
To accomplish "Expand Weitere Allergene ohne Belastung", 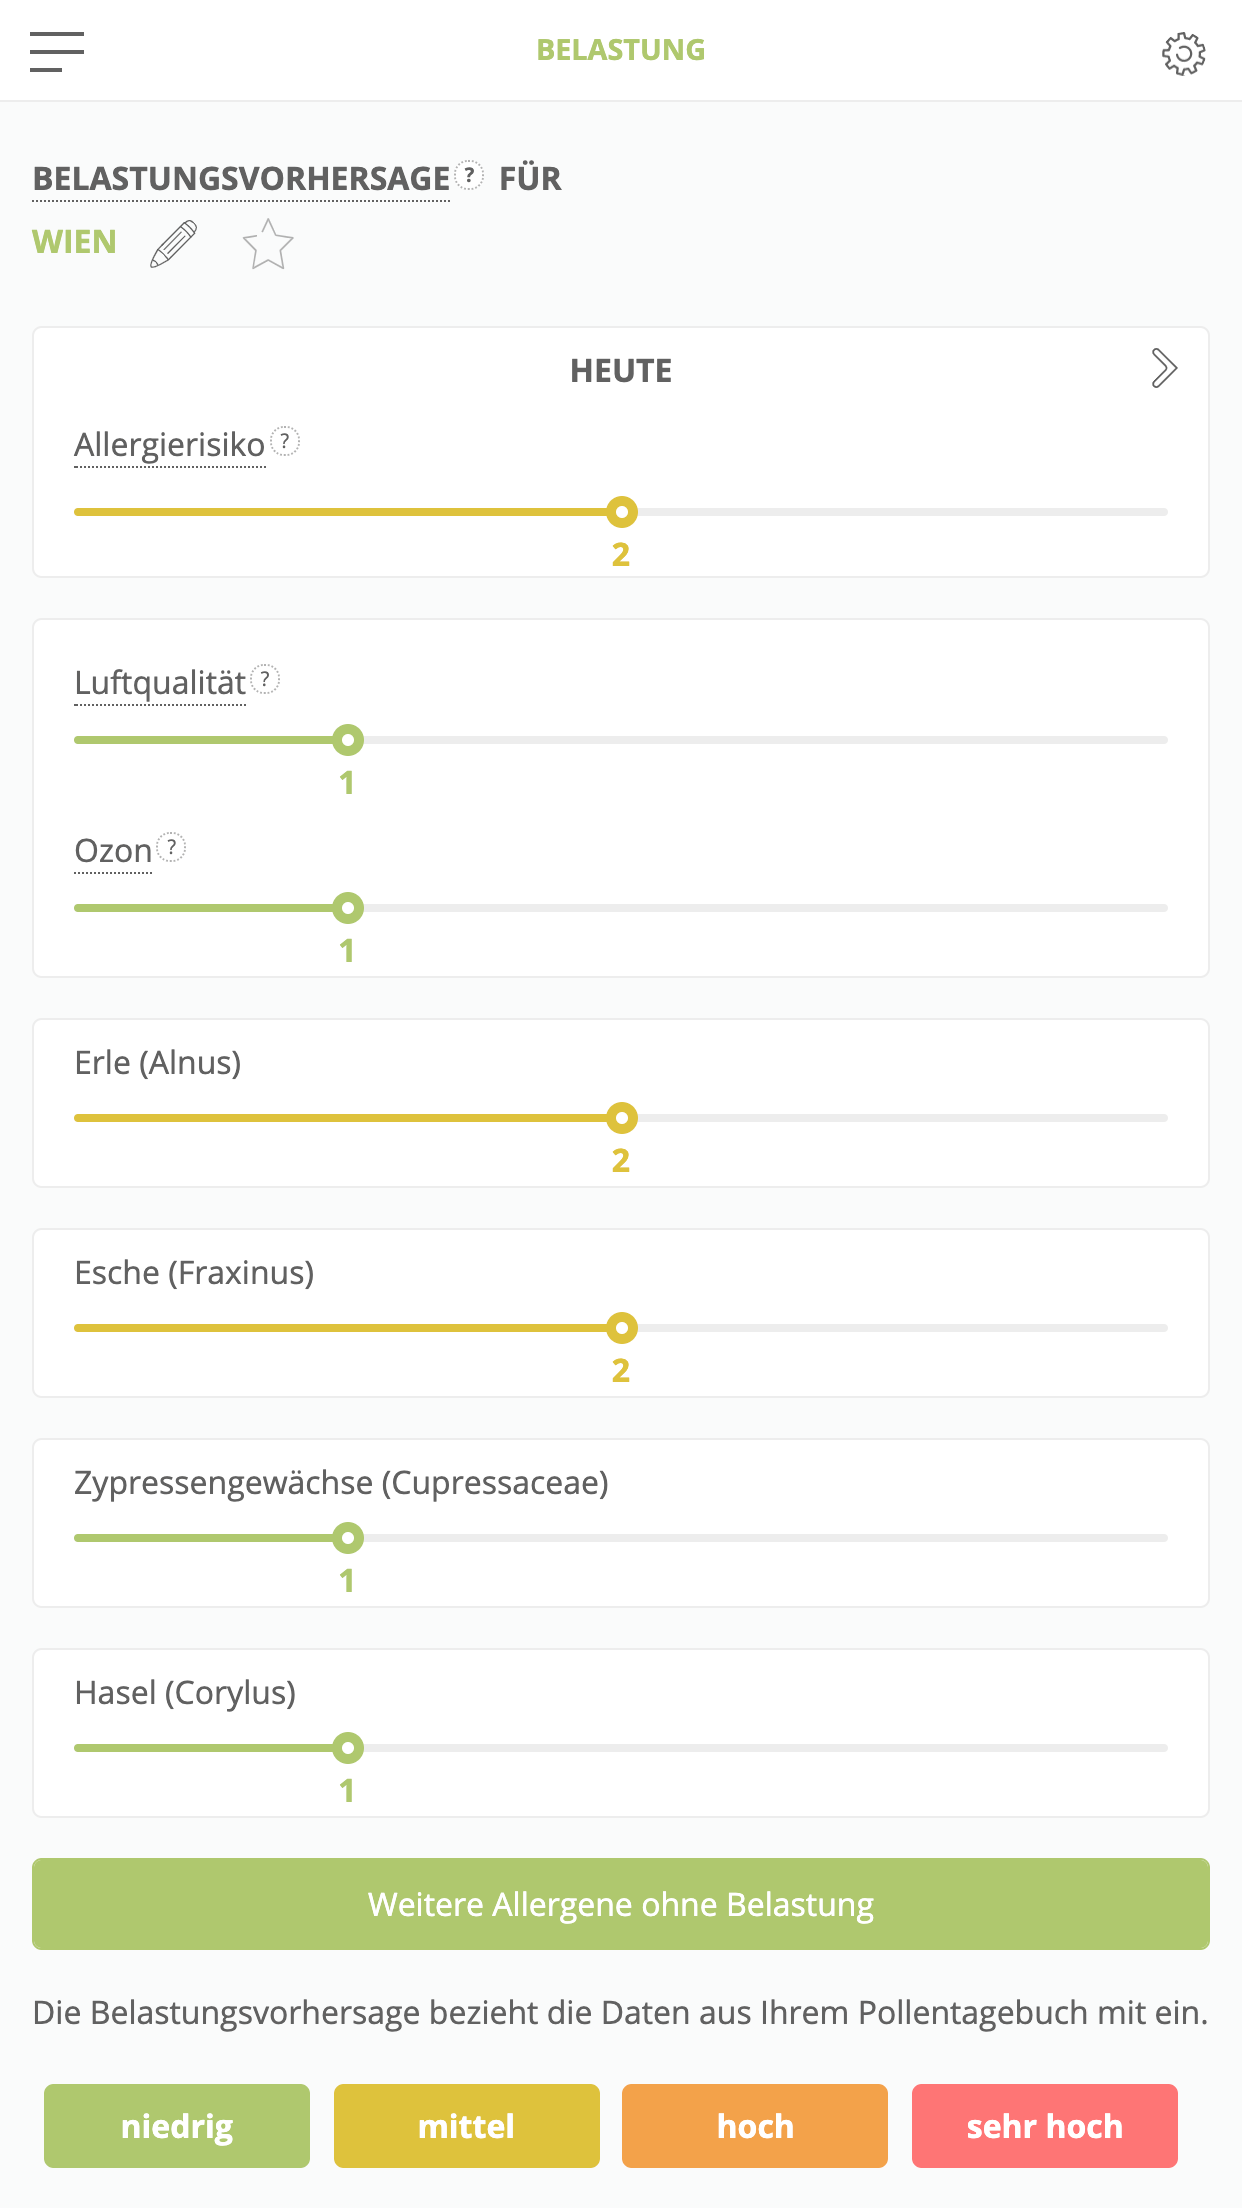I will [x=621, y=1904].
